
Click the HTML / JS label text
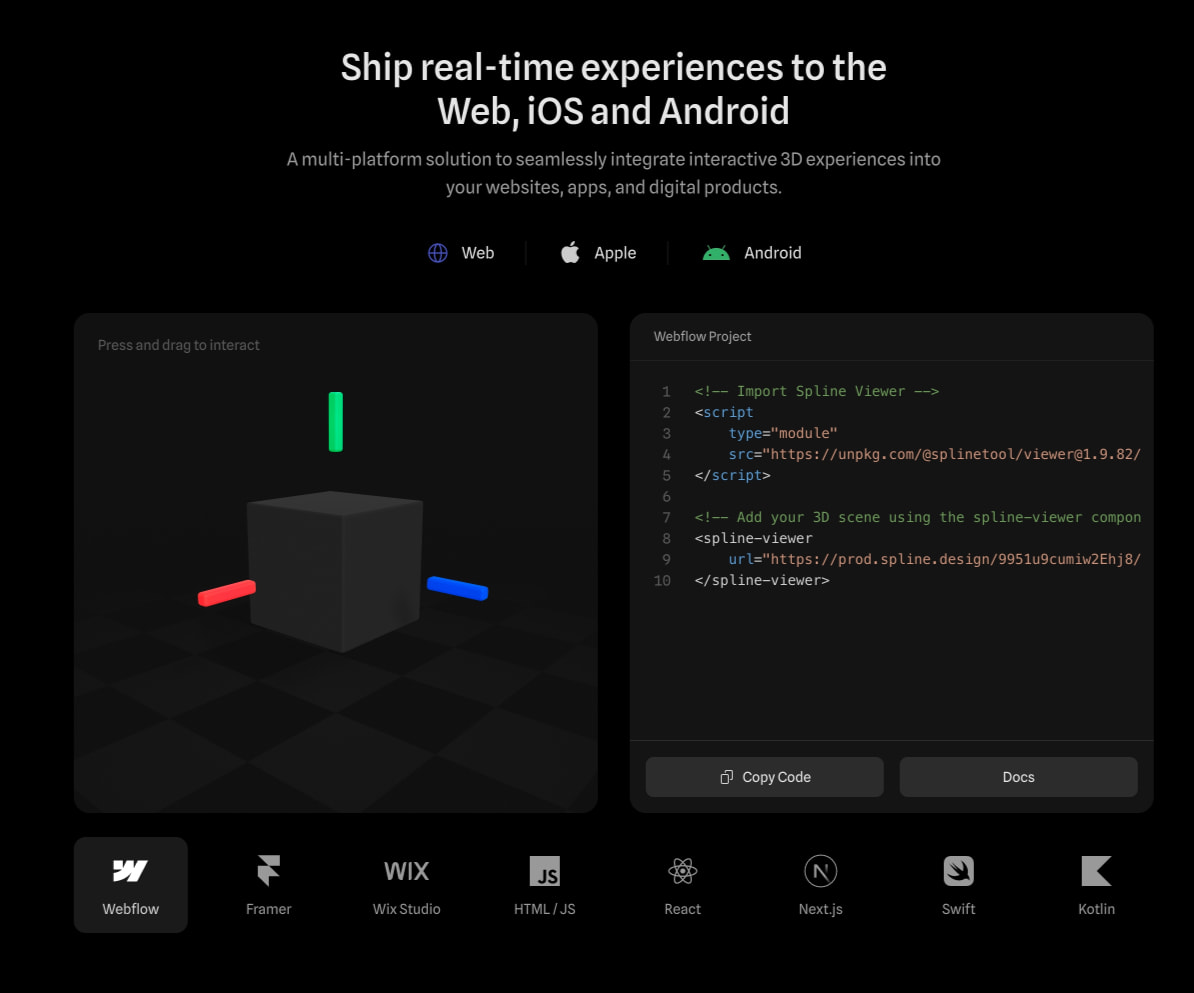click(x=544, y=909)
